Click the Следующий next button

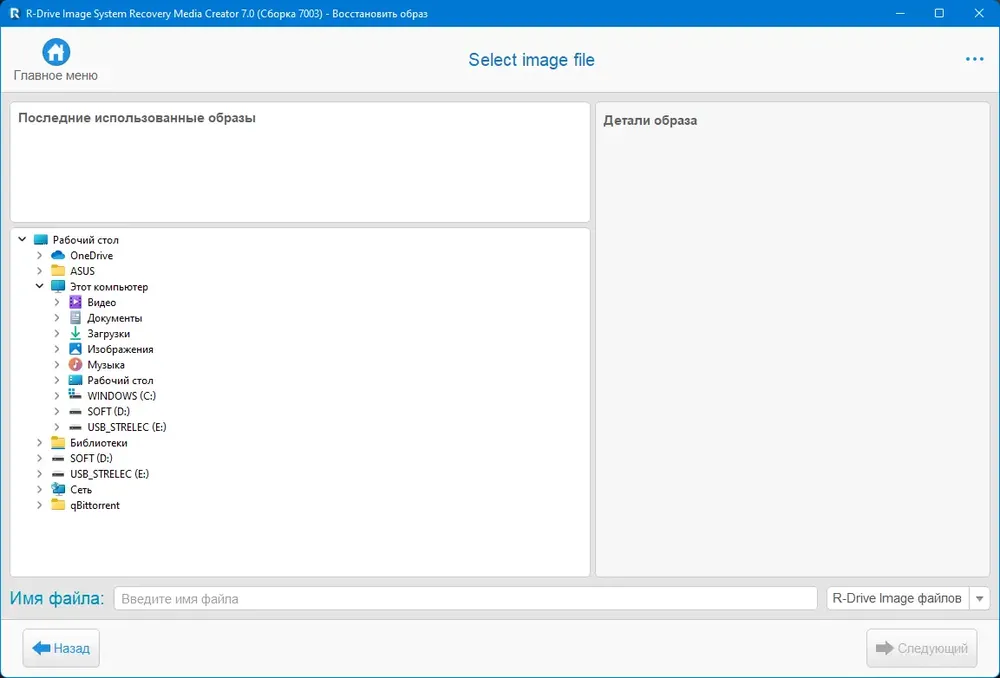[x=922, y=648]
